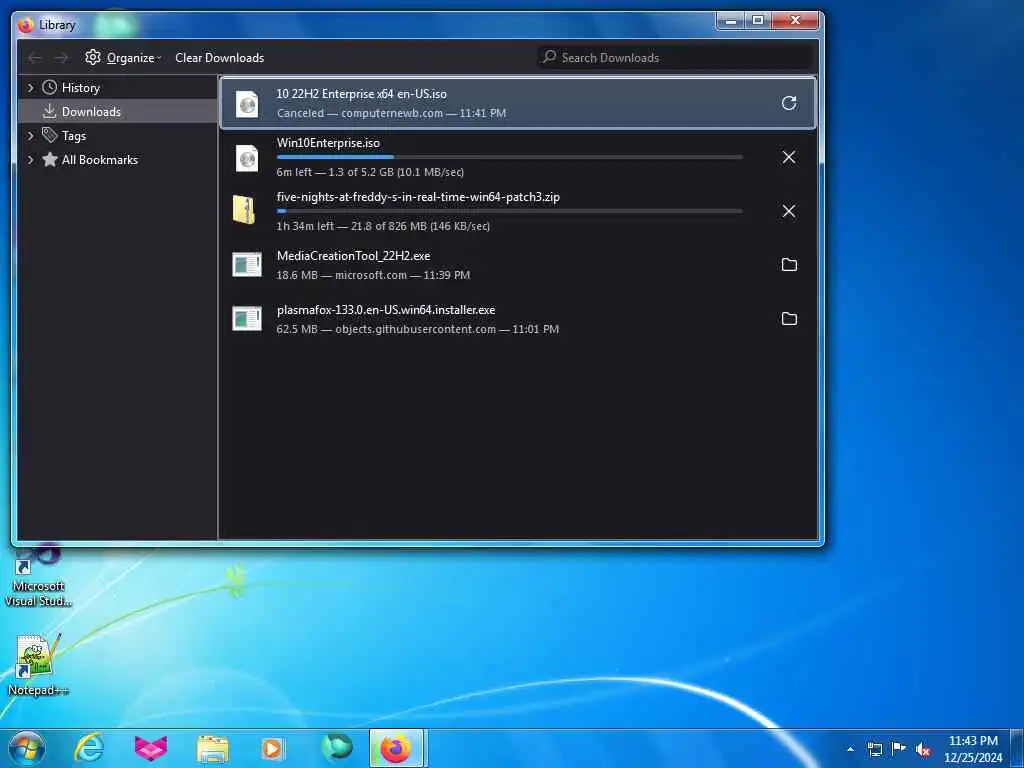This screenshot has height=768, width=1024.
Task: Click the MediaCreationTool_22H2.exe file icon
Action: pyautogui.click(x=247, y=264)
